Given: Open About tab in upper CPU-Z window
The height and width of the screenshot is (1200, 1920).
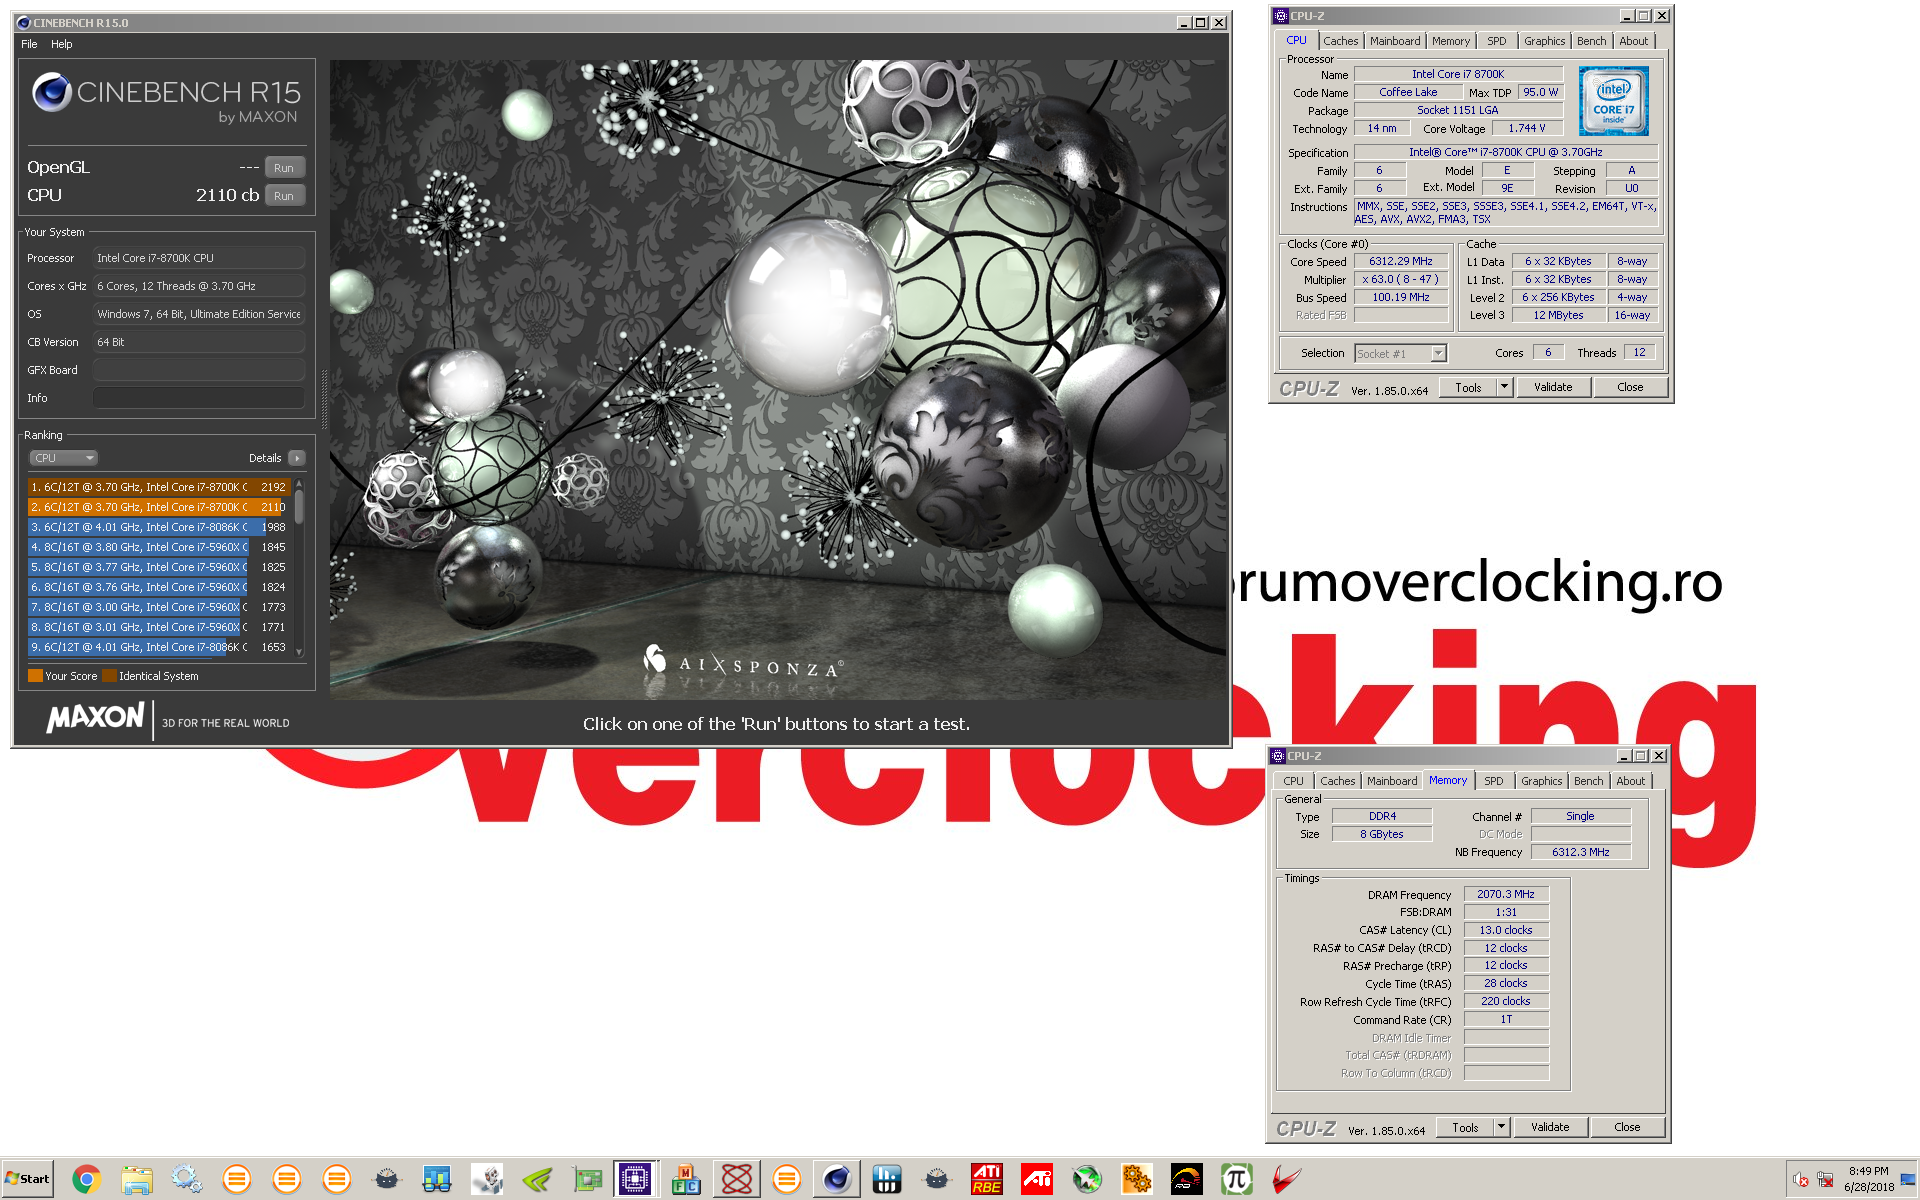Looking at the screenshot, I should click(x=1633, y=41).
